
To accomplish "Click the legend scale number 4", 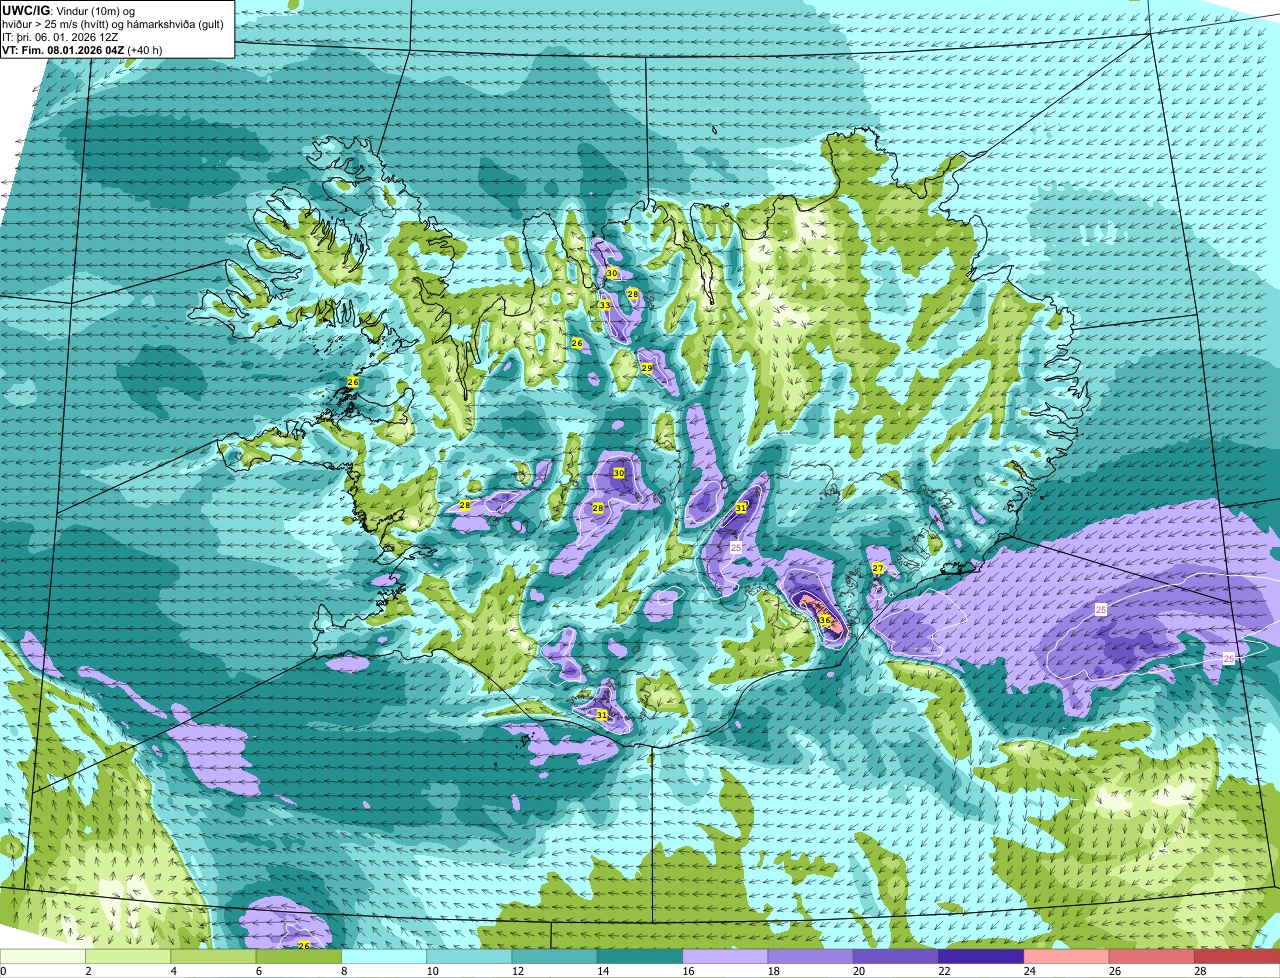I will (x=173, y=971).
